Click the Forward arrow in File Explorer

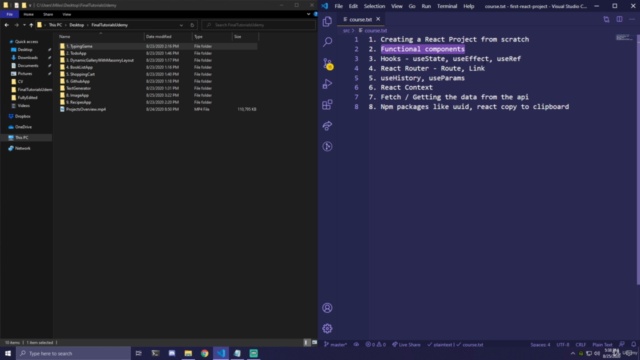16,25
